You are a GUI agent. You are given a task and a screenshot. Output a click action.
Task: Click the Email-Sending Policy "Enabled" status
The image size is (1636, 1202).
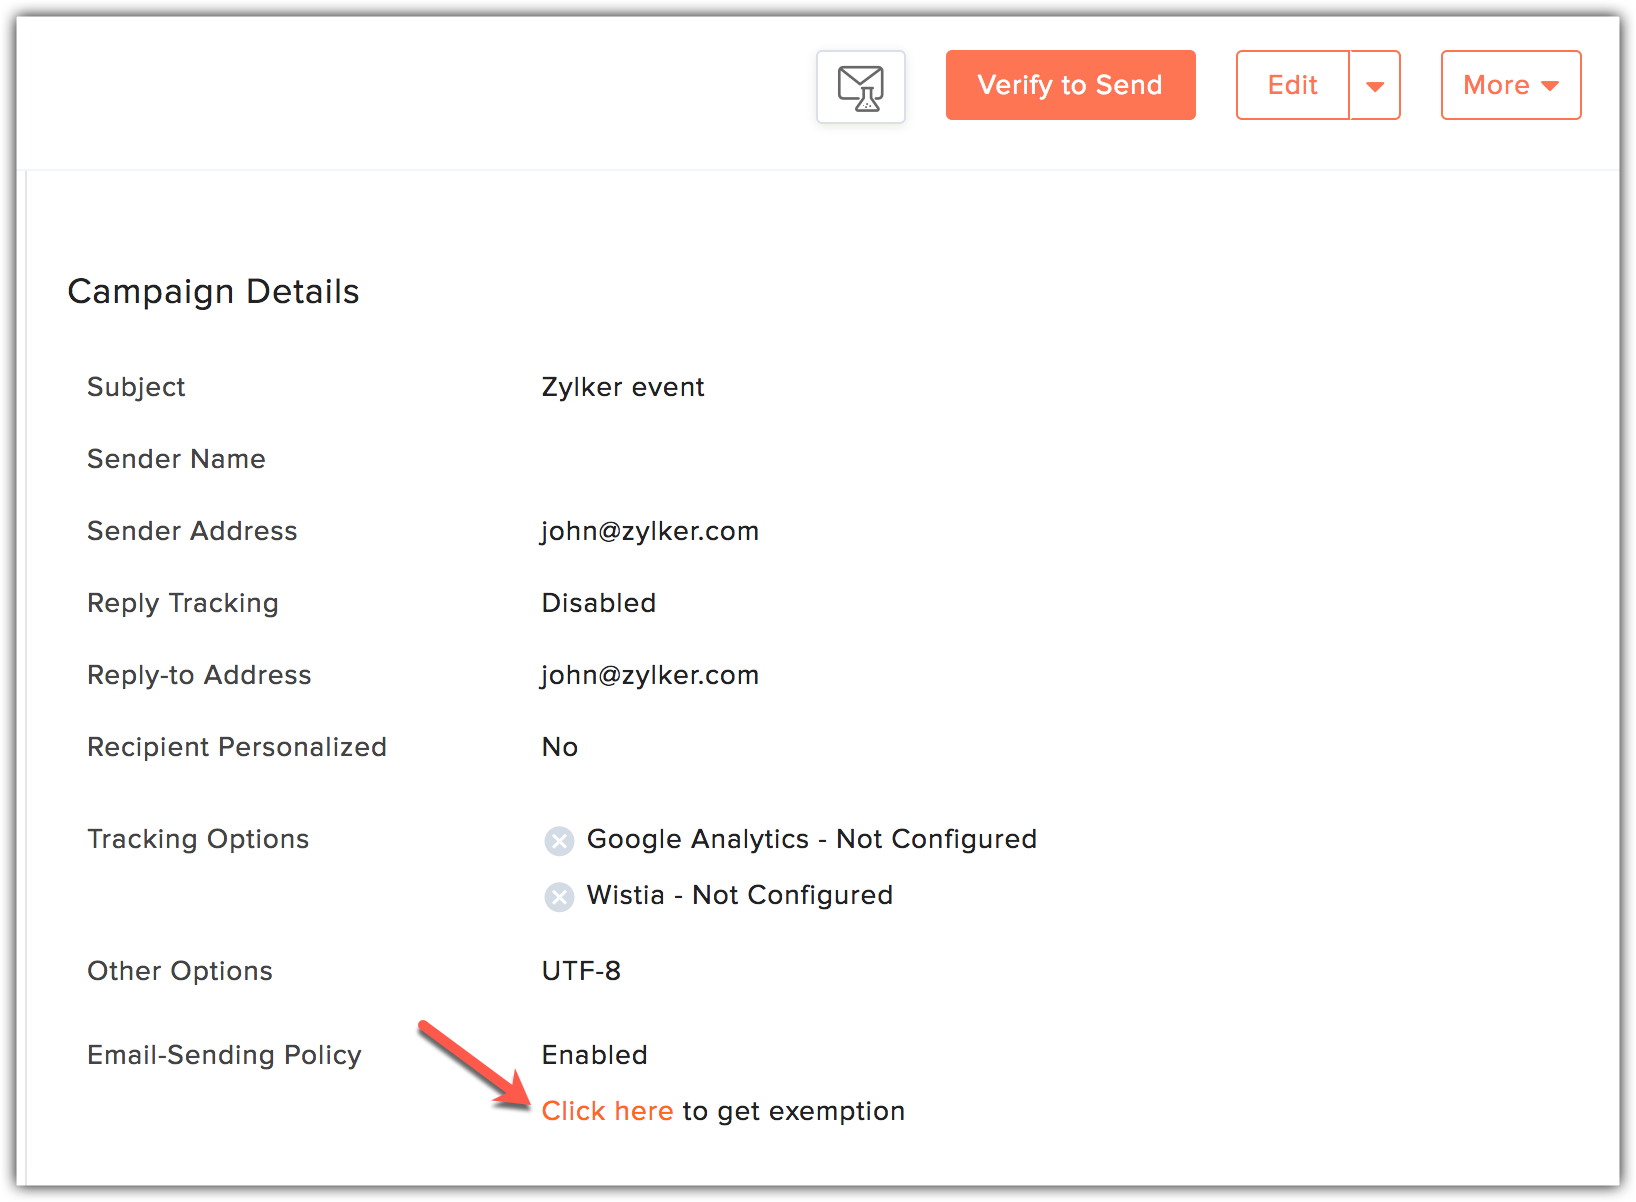[x=594, y=1055]
